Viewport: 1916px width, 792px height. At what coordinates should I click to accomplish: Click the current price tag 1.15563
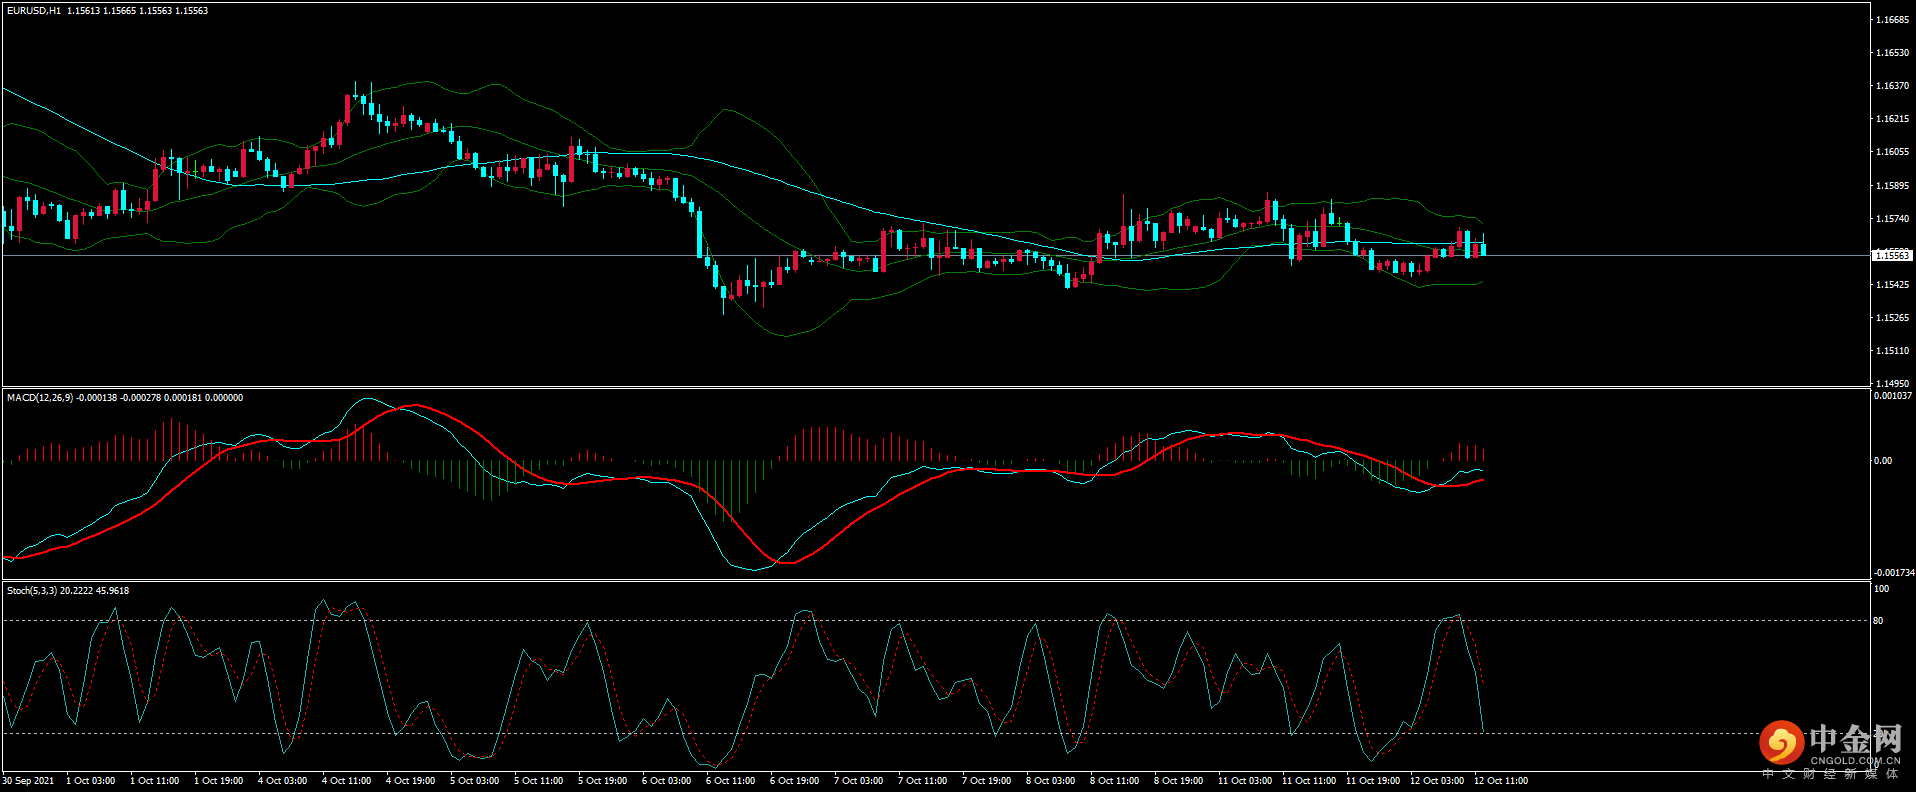point(1891,256)
